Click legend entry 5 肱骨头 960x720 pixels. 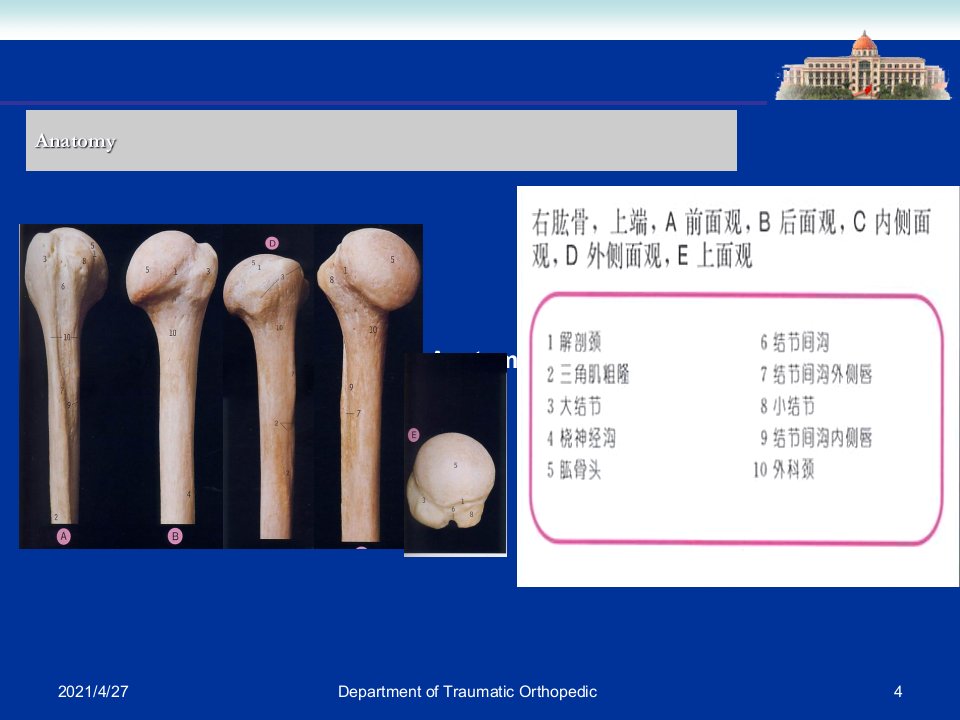574,470
